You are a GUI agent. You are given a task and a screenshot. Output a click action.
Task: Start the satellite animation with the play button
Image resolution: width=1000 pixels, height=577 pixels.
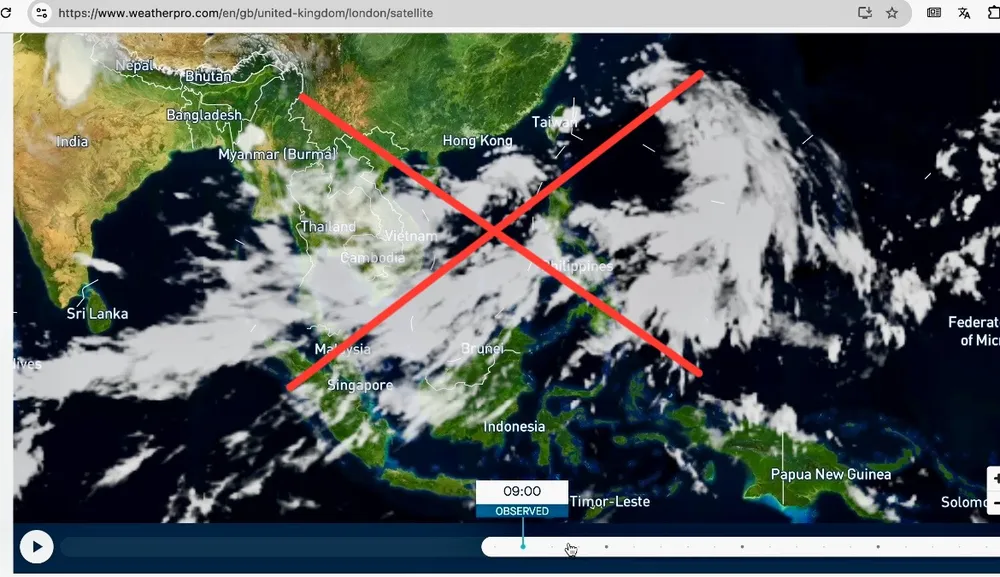[x=36, y=546]
